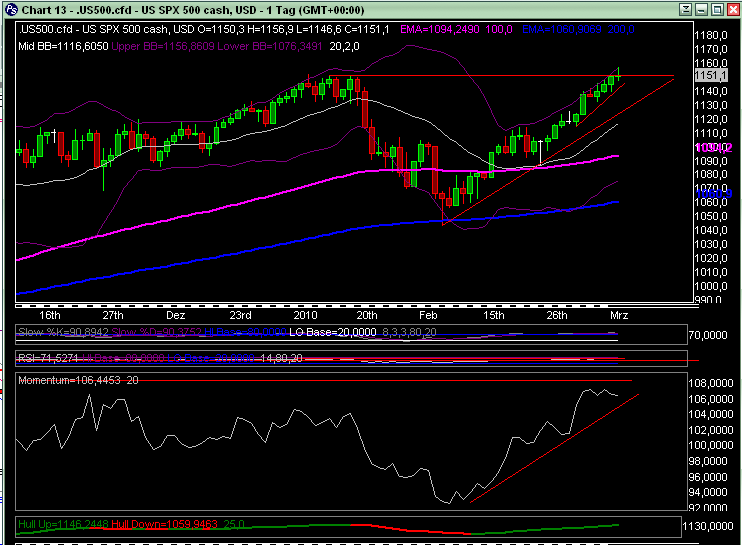Click the Chart 13 title bar text

[193, 10]
